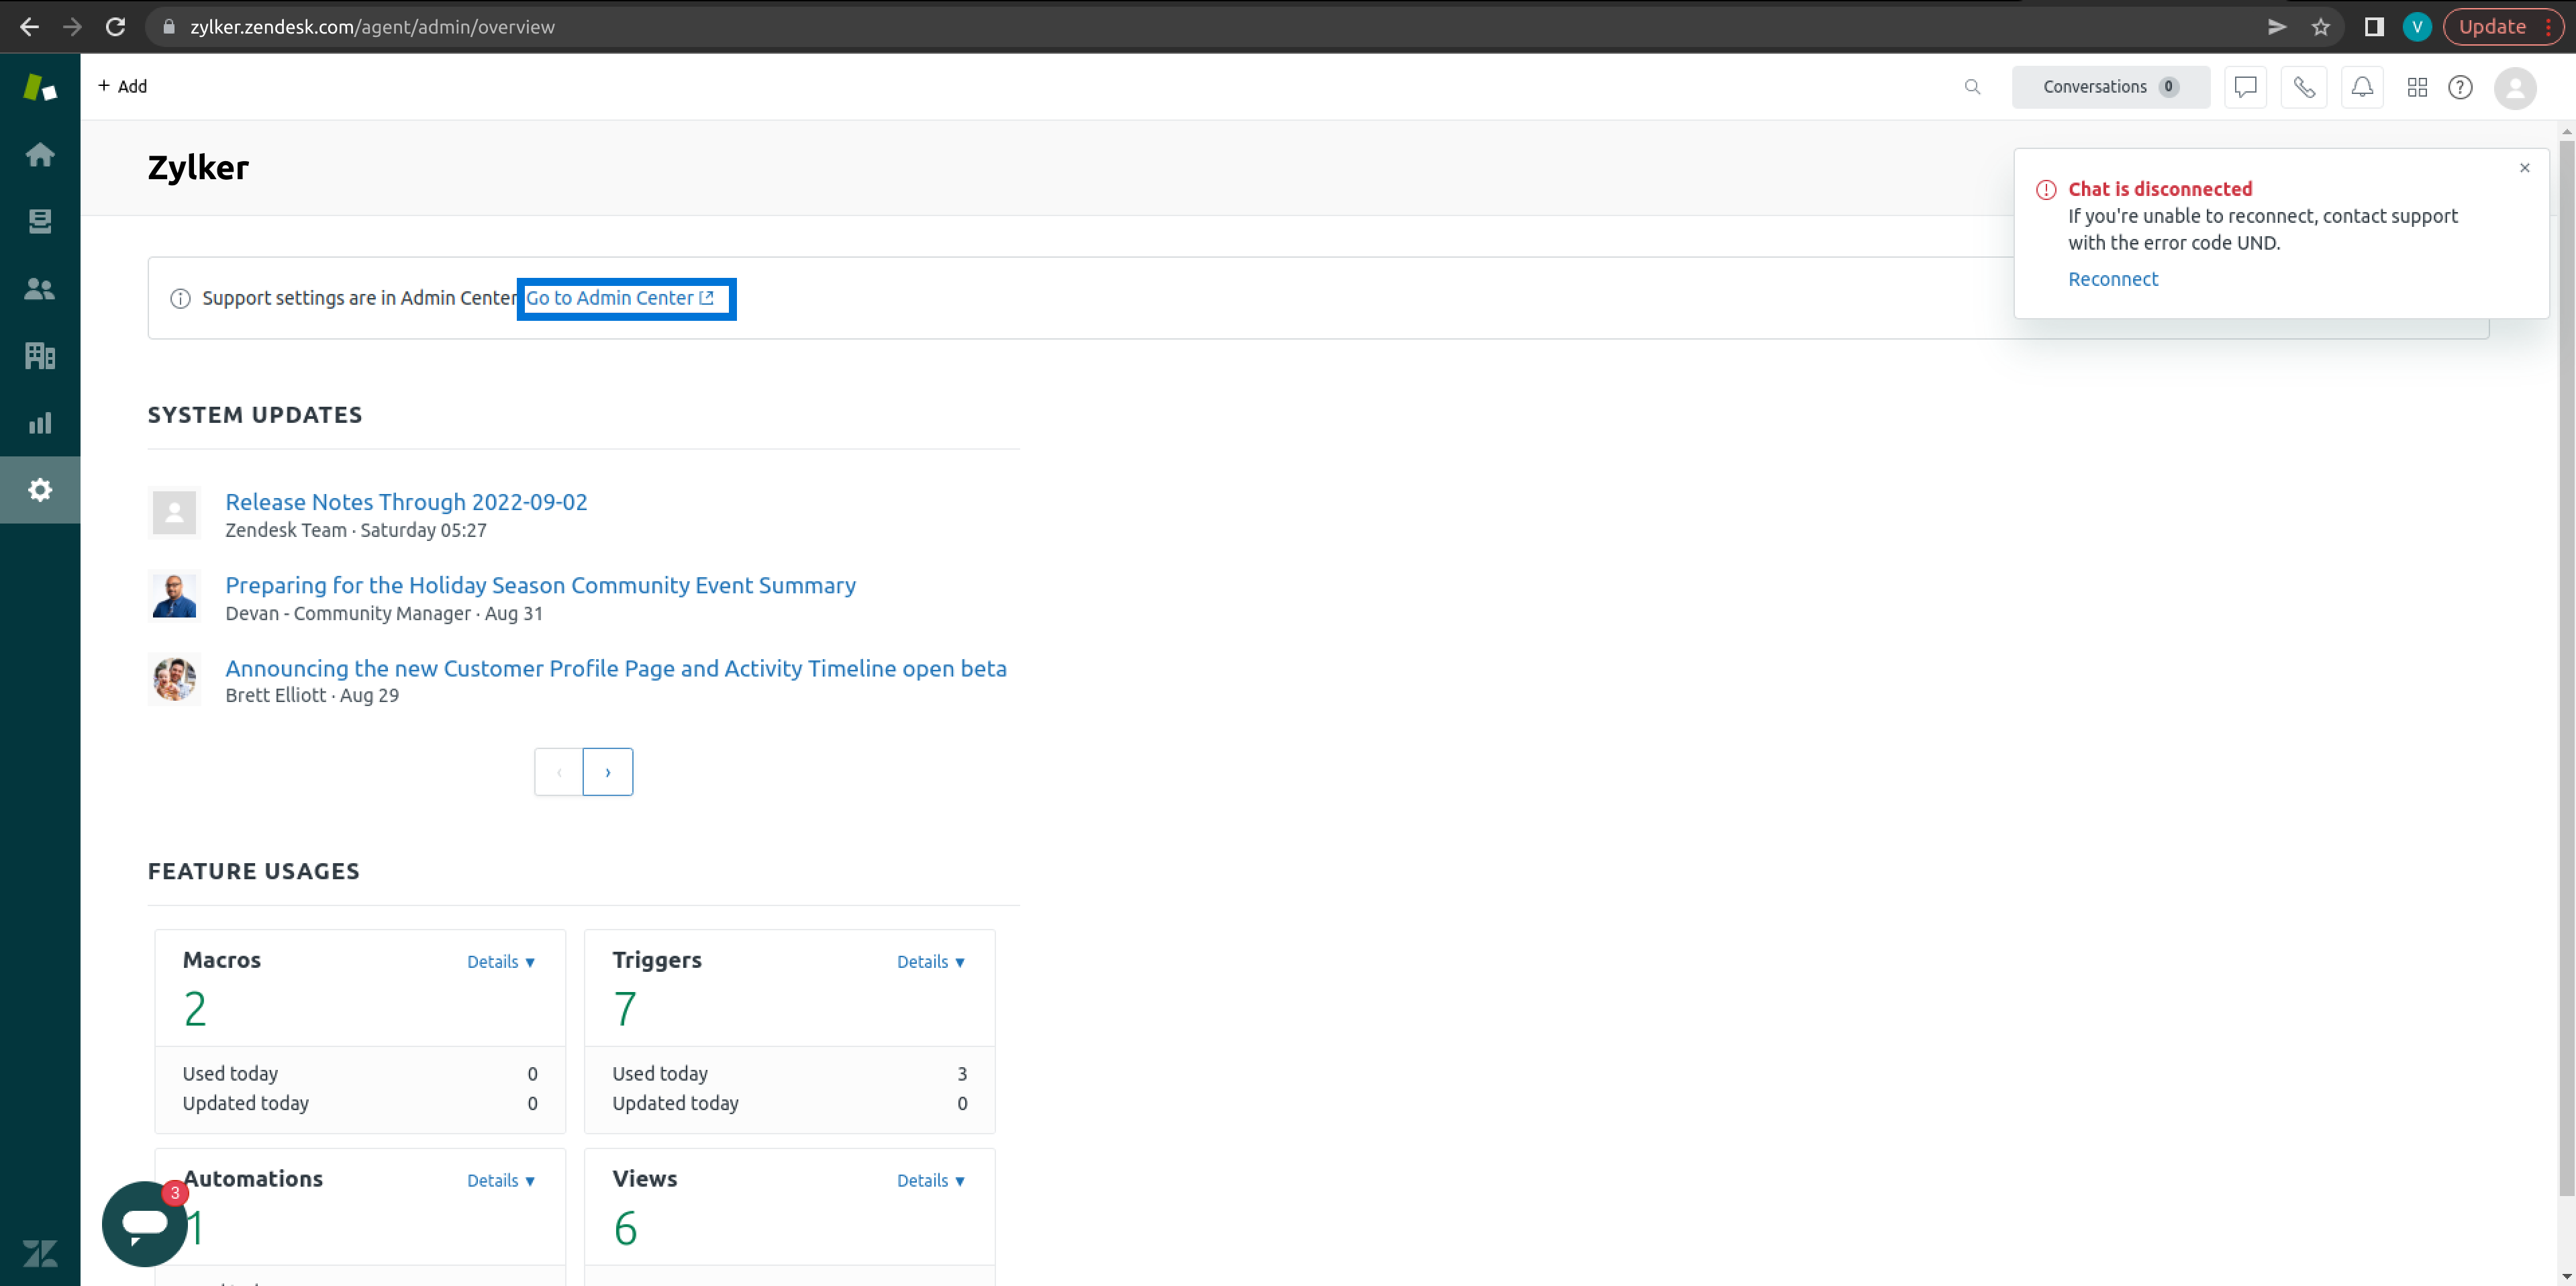
Task: Expand the Details dropdown for Macros
Action: click(500, 961)
